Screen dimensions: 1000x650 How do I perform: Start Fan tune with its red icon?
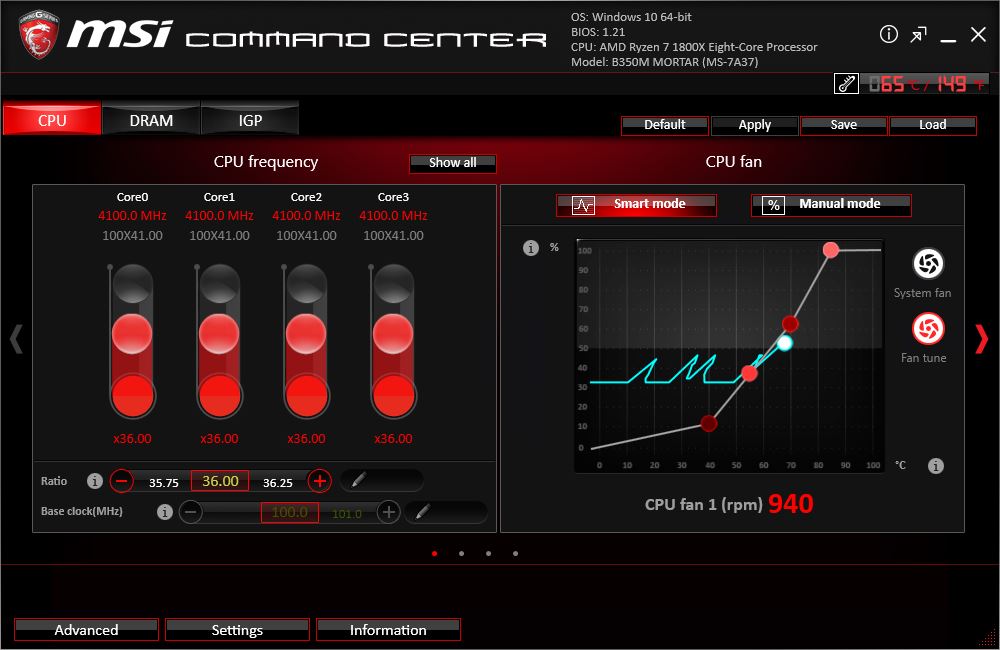coord(928,329)
